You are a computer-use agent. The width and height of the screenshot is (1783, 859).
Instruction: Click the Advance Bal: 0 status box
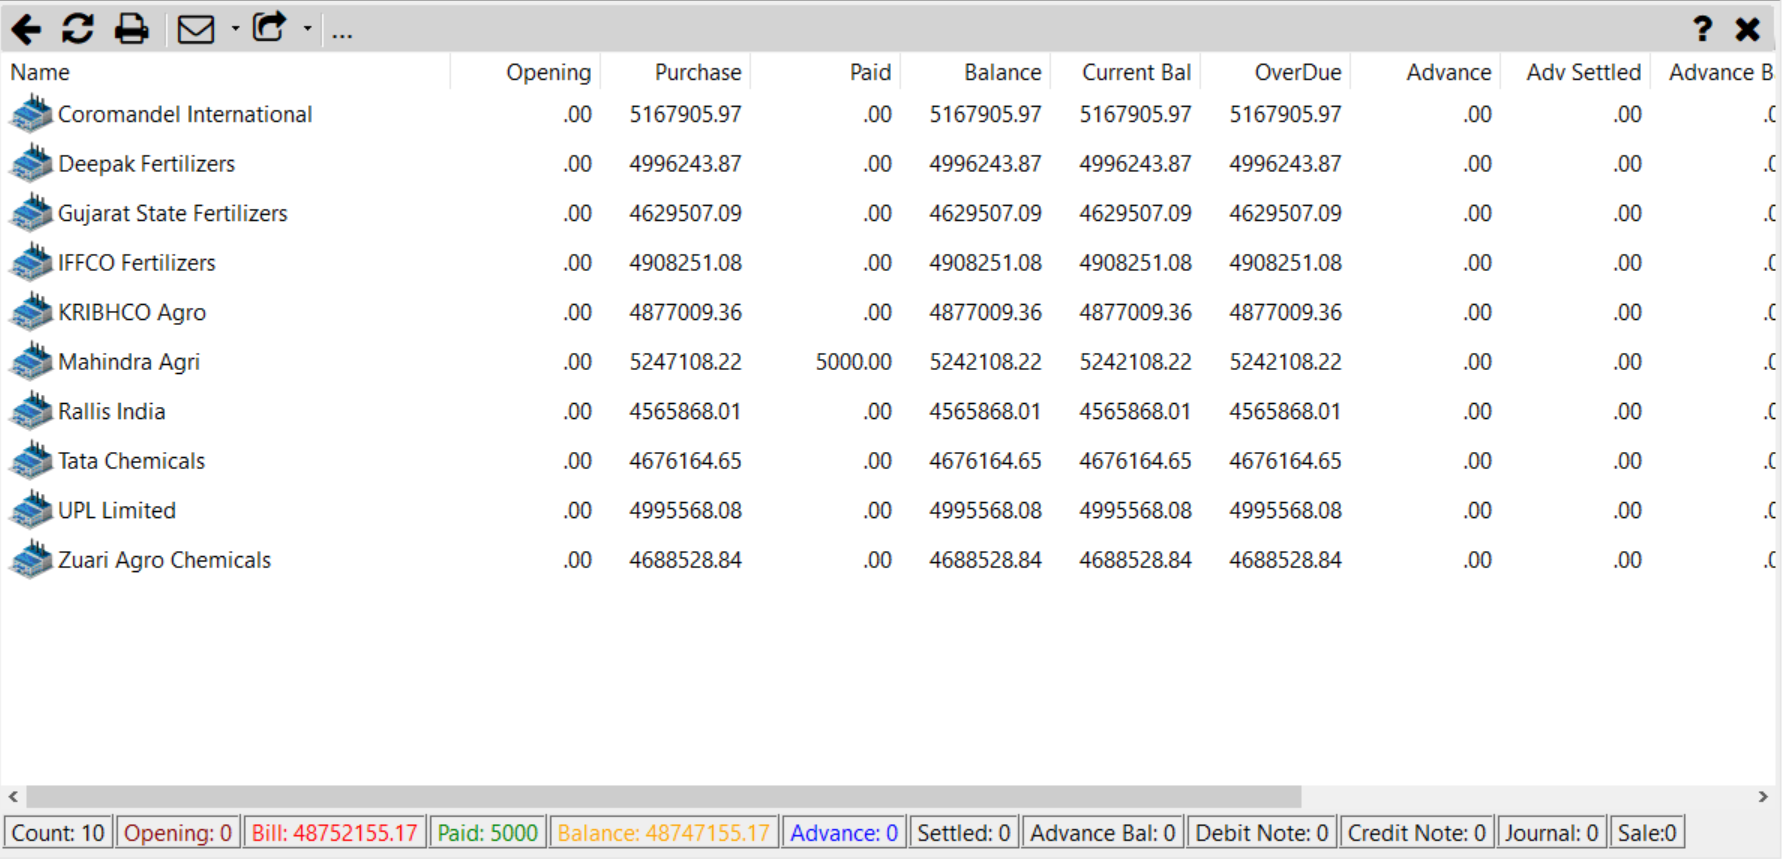tap(1102, 832)
